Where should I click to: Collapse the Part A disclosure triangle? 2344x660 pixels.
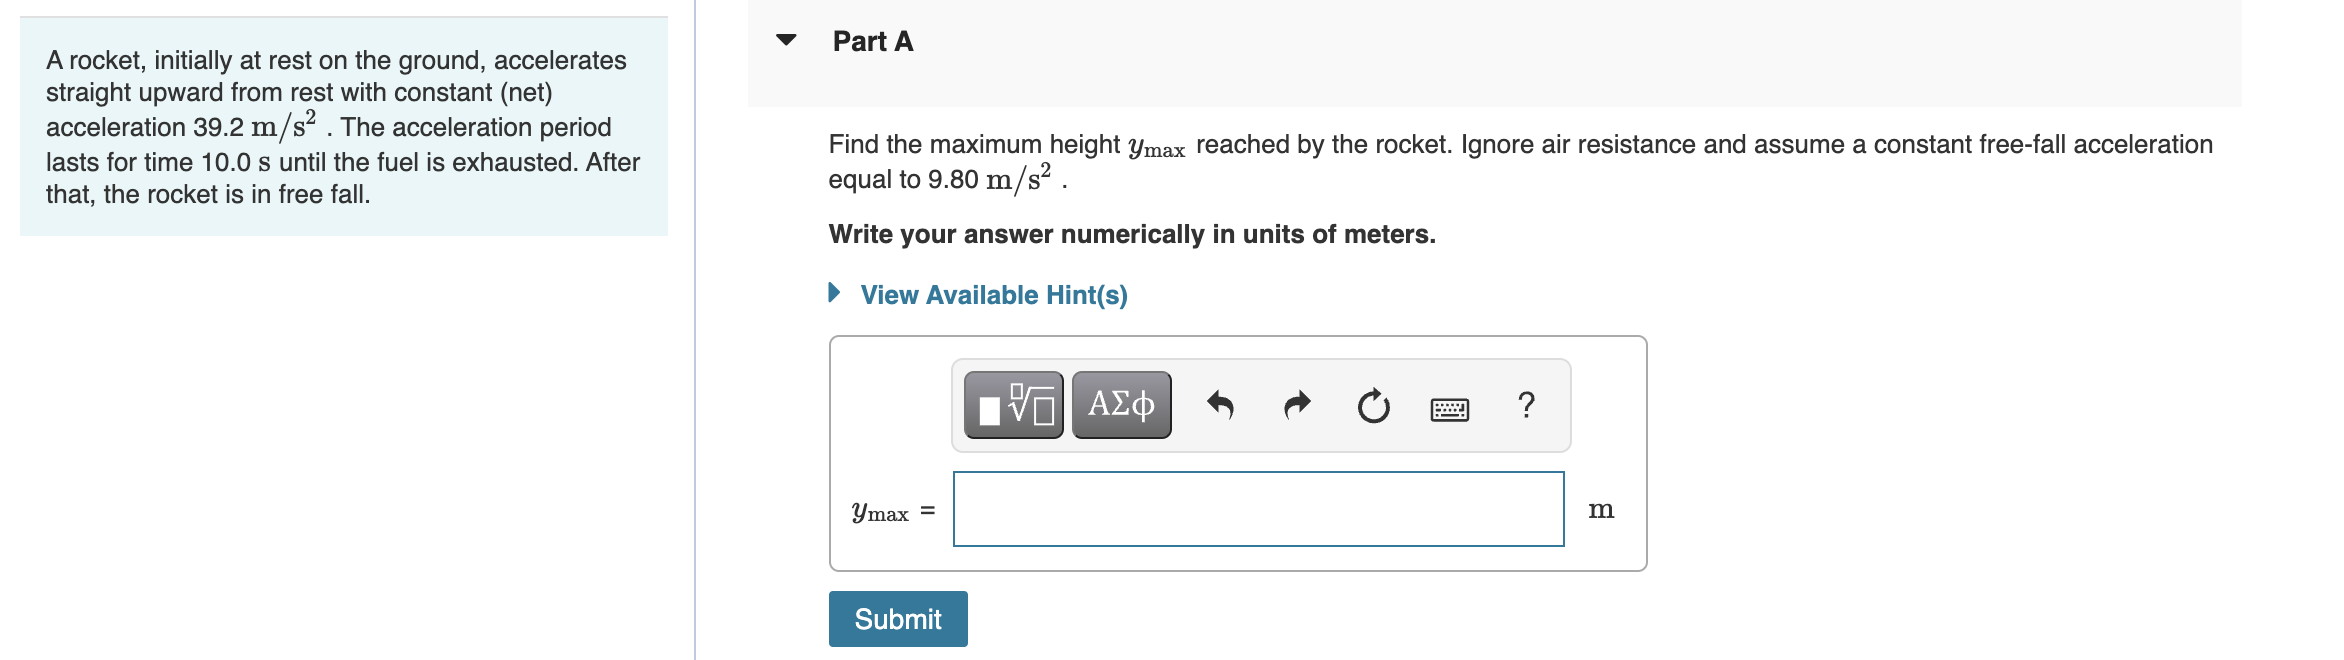click(788, 39)
